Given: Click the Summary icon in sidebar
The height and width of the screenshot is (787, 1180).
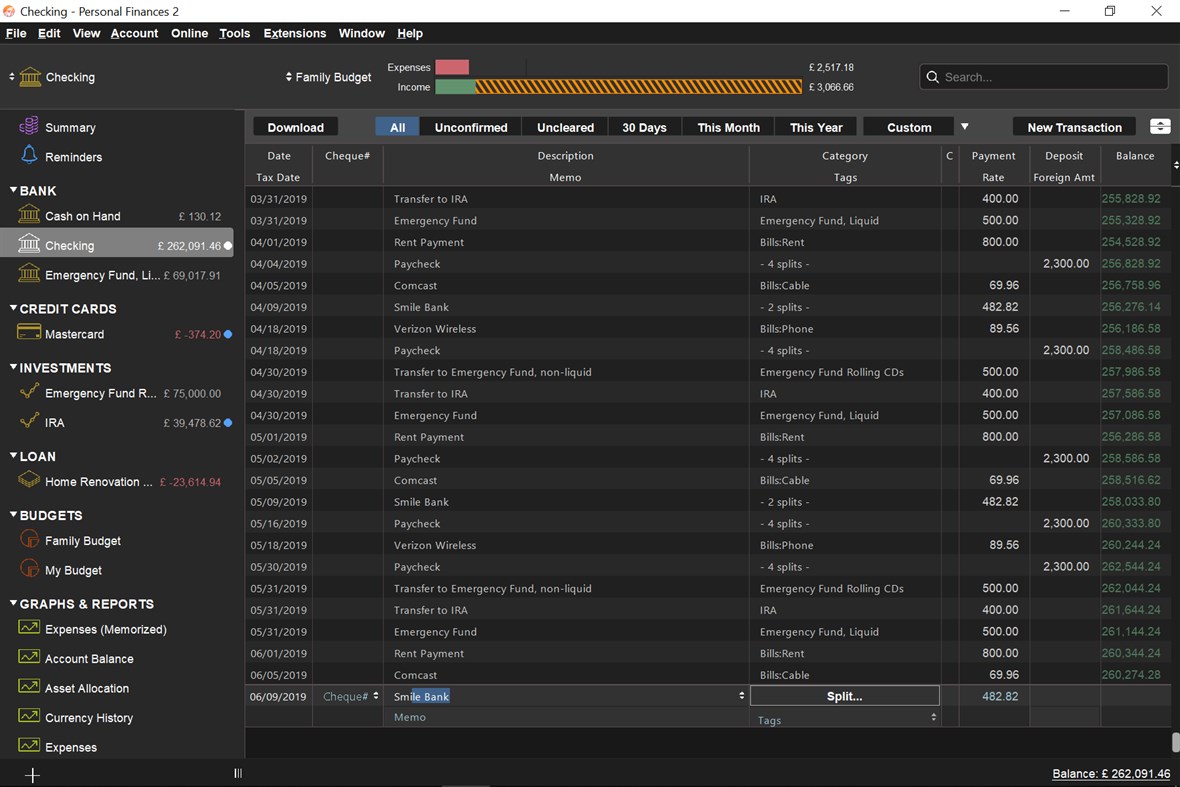Looking at the screenshot, I should pos(29,127).
